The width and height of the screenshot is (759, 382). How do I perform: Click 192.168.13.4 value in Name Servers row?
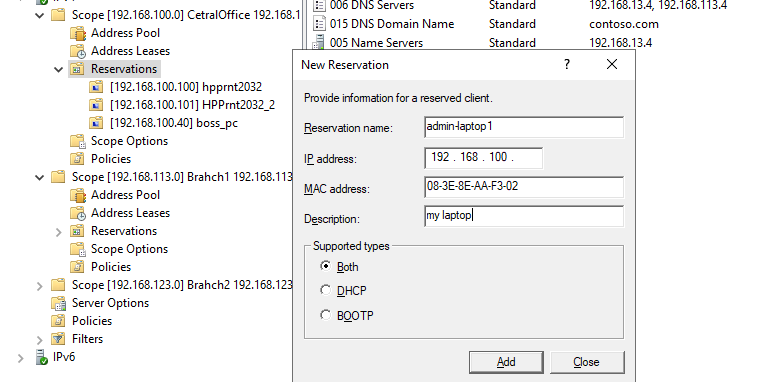(x=620, y=43)
